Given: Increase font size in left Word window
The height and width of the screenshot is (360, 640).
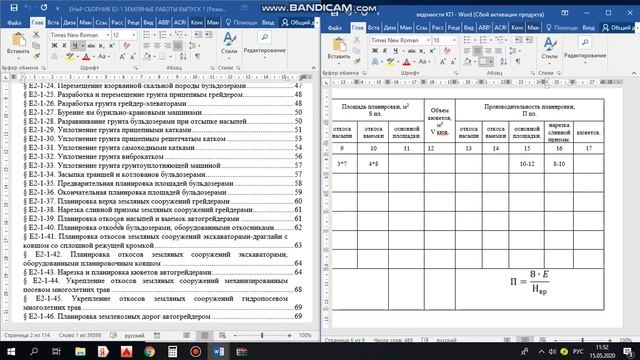Looking at the screenshot, I should tap(122, 57).
